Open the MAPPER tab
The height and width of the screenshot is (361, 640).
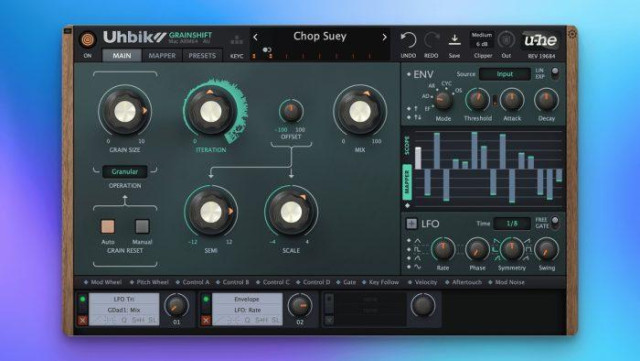pyautogui.click(x=162, y=56)
